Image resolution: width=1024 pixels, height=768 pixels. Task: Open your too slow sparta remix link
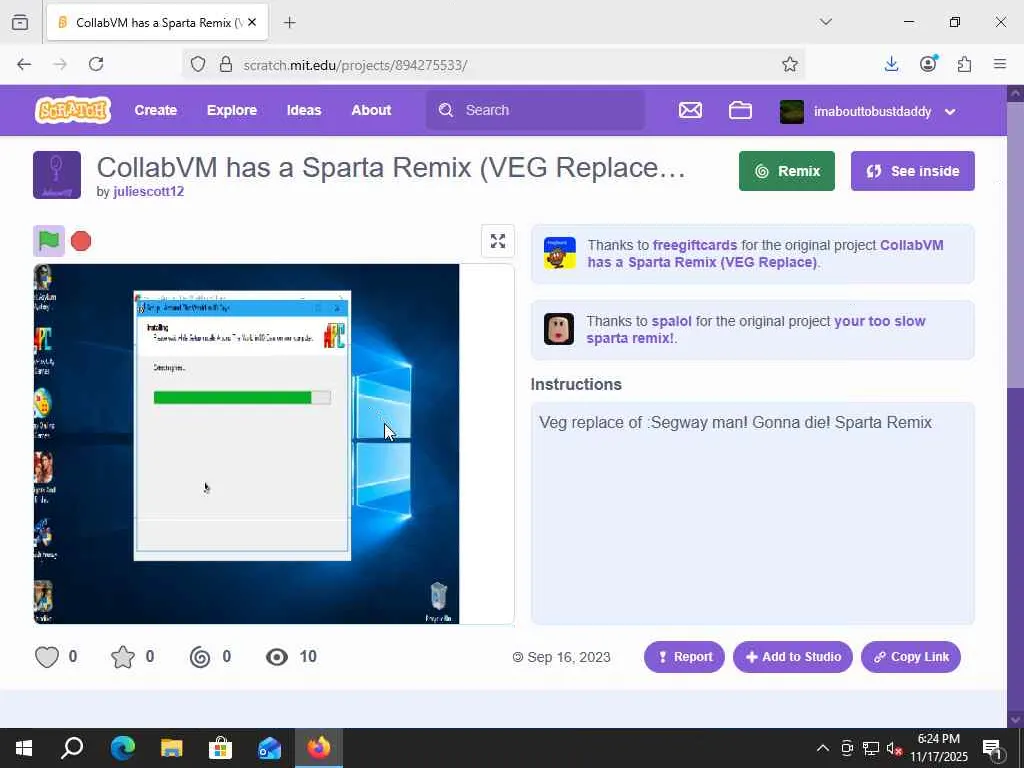(756, 330)
